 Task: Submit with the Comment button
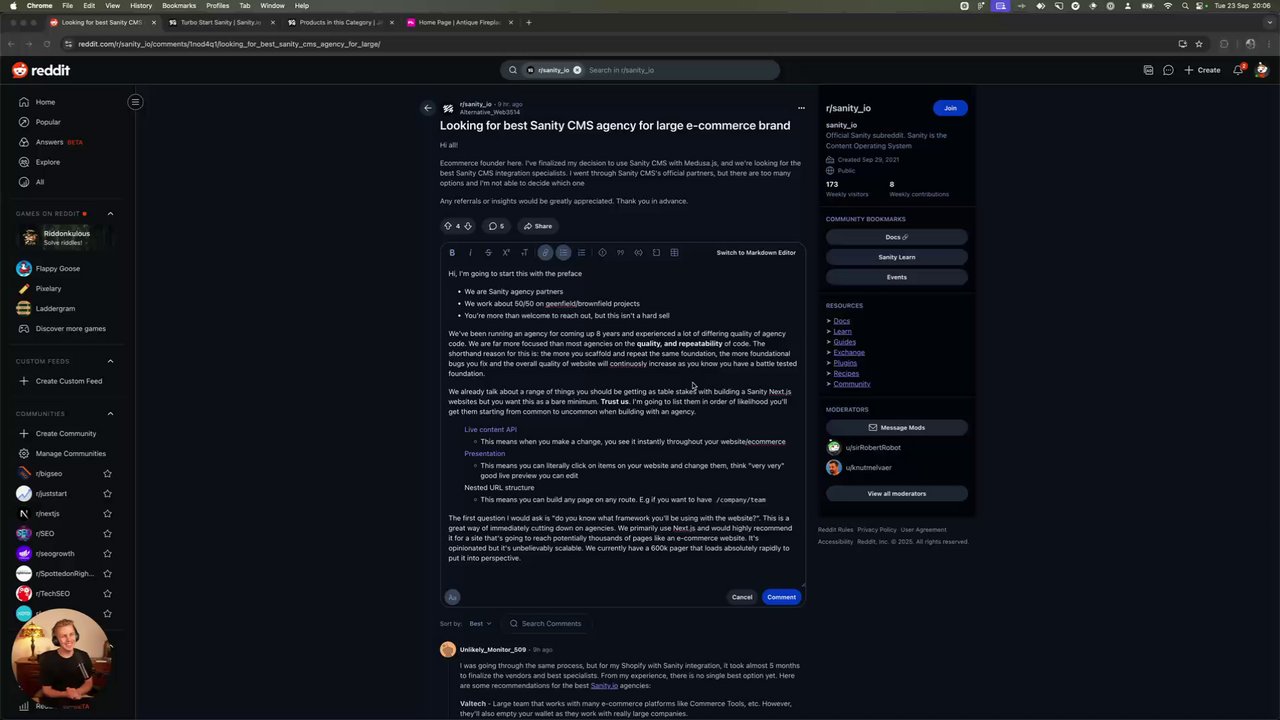tap(781, 597)
